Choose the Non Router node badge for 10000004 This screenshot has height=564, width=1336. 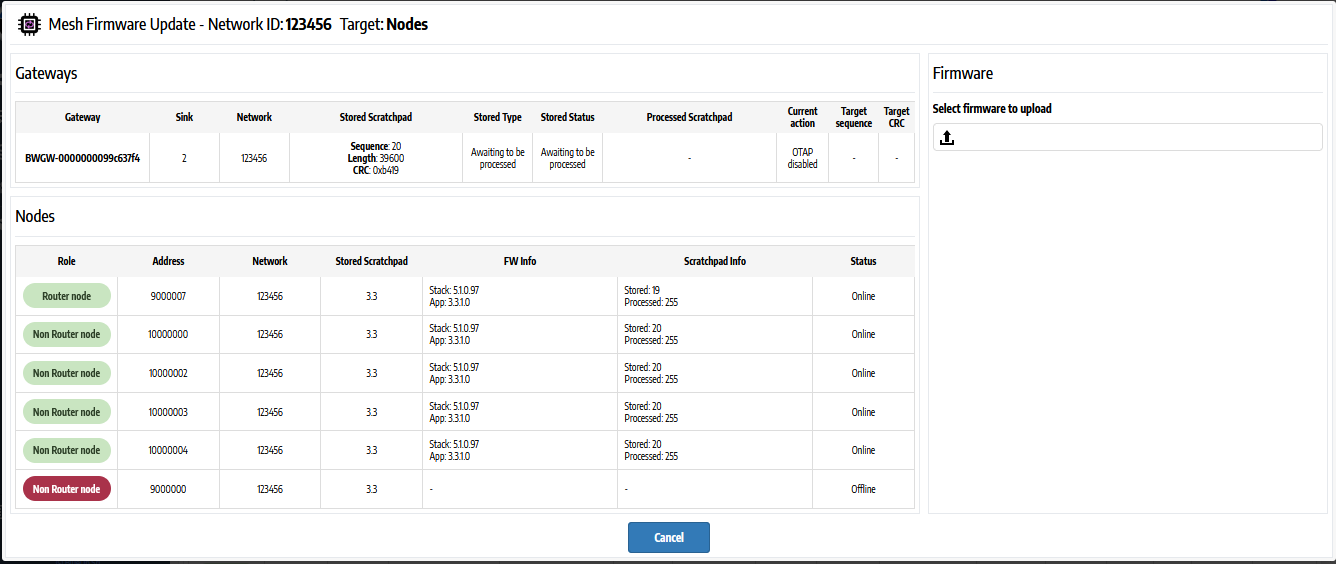click(67, 450)
